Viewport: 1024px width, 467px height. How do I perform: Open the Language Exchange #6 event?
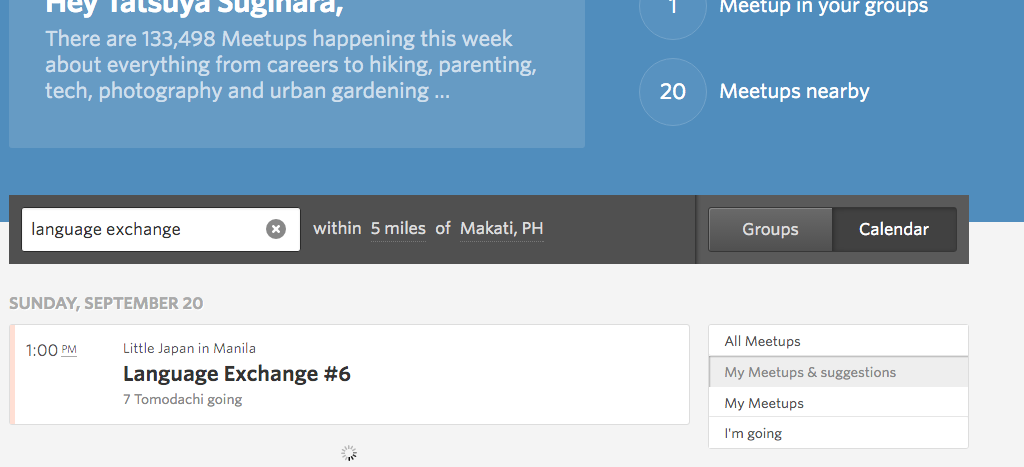(x=236, y=374)
